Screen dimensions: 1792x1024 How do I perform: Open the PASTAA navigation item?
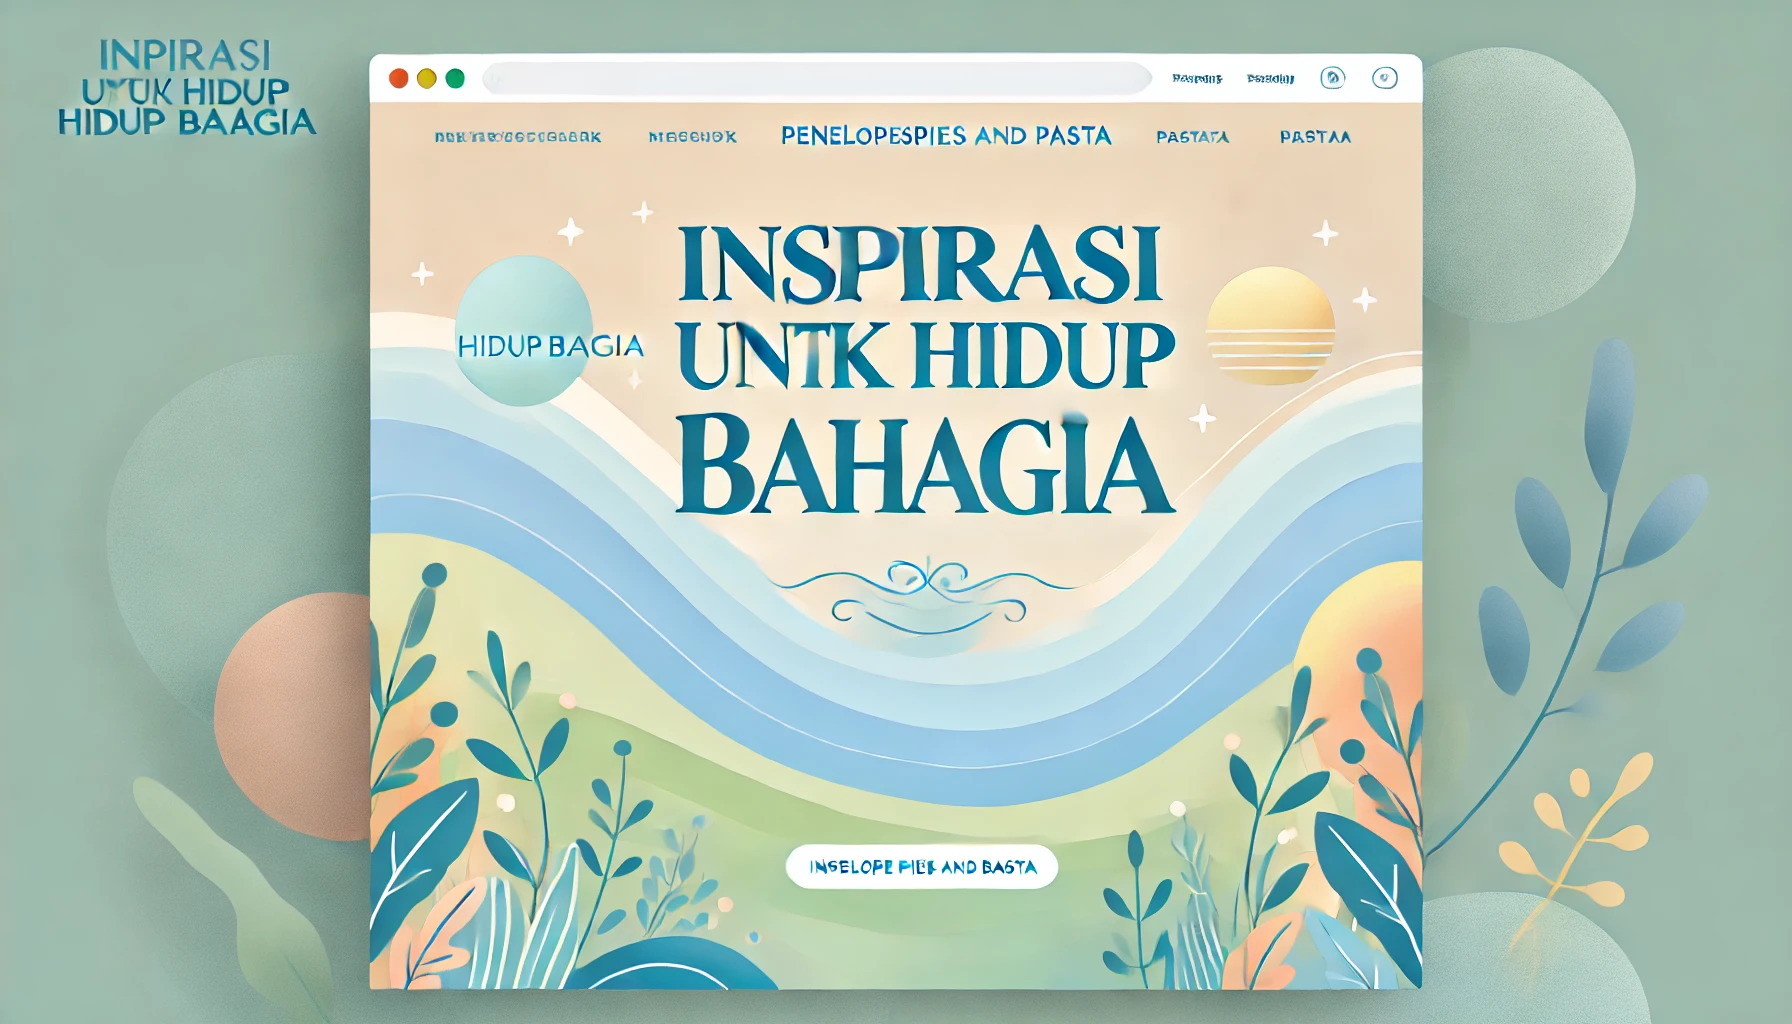(x=1315, y=137)
